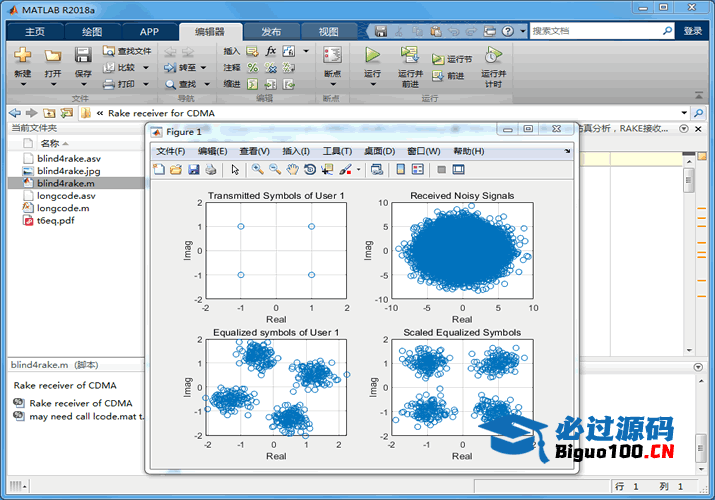
Task: Save the figure from the Figure 1 toolbar
Action: pos(193,170)
